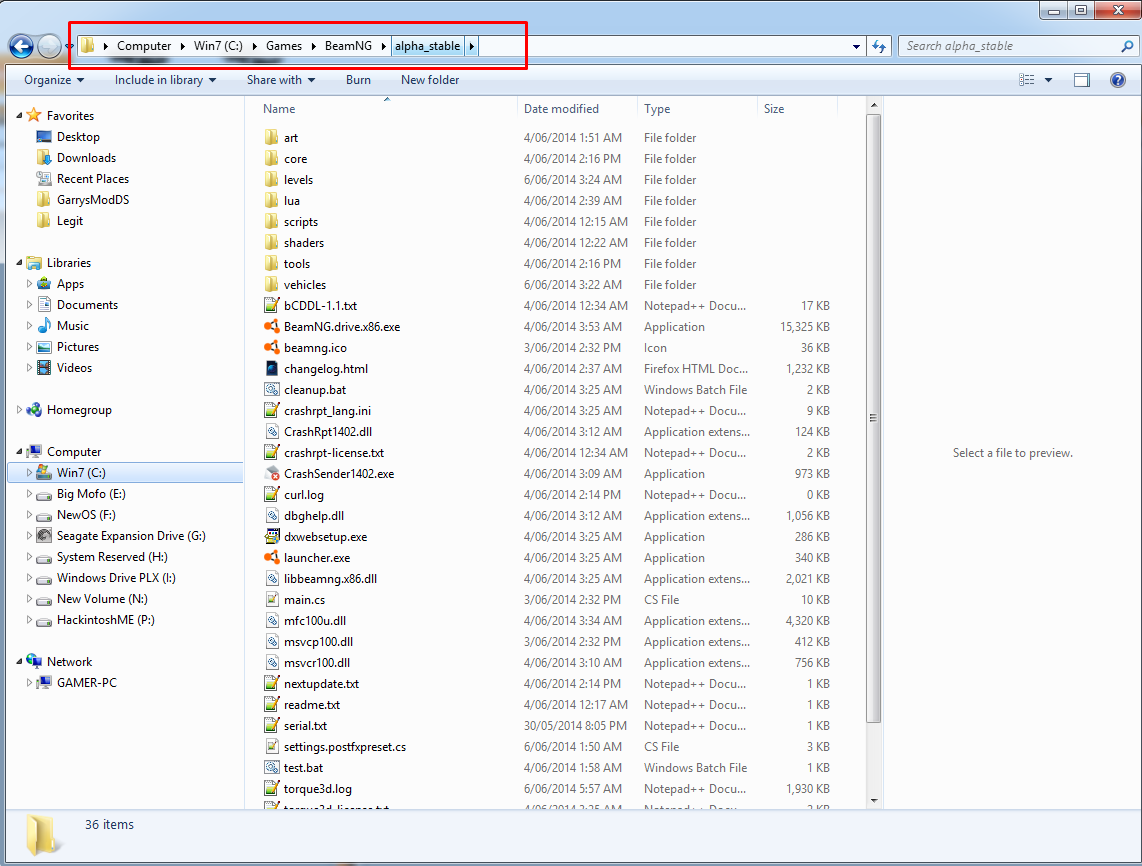Expand the Homegroup tree node
This screenshot has width=1142, height=866.
click(19, 410)
